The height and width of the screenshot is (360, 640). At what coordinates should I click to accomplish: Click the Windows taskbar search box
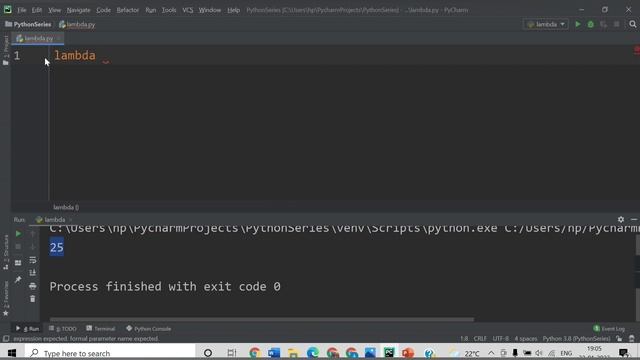click(110, 353)
